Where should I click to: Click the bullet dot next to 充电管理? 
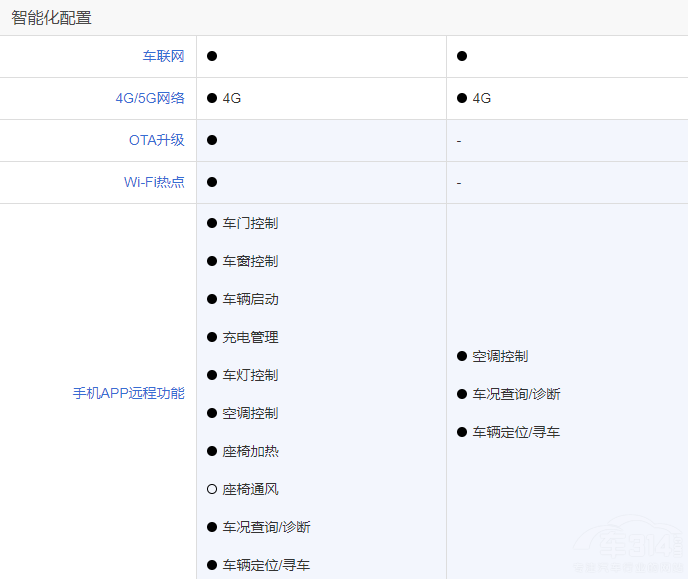click(212, 337)
